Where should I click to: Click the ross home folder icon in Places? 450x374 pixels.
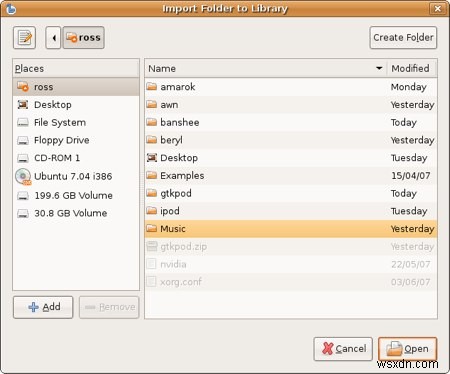[x=23, y=87]
